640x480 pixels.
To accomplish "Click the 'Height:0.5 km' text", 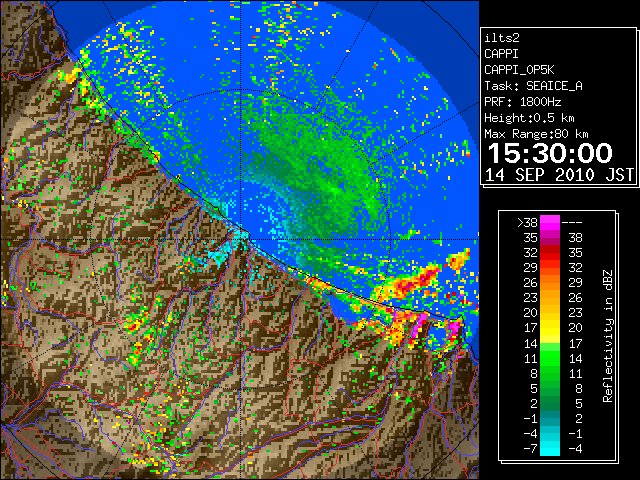I will (x=529, y=118).
